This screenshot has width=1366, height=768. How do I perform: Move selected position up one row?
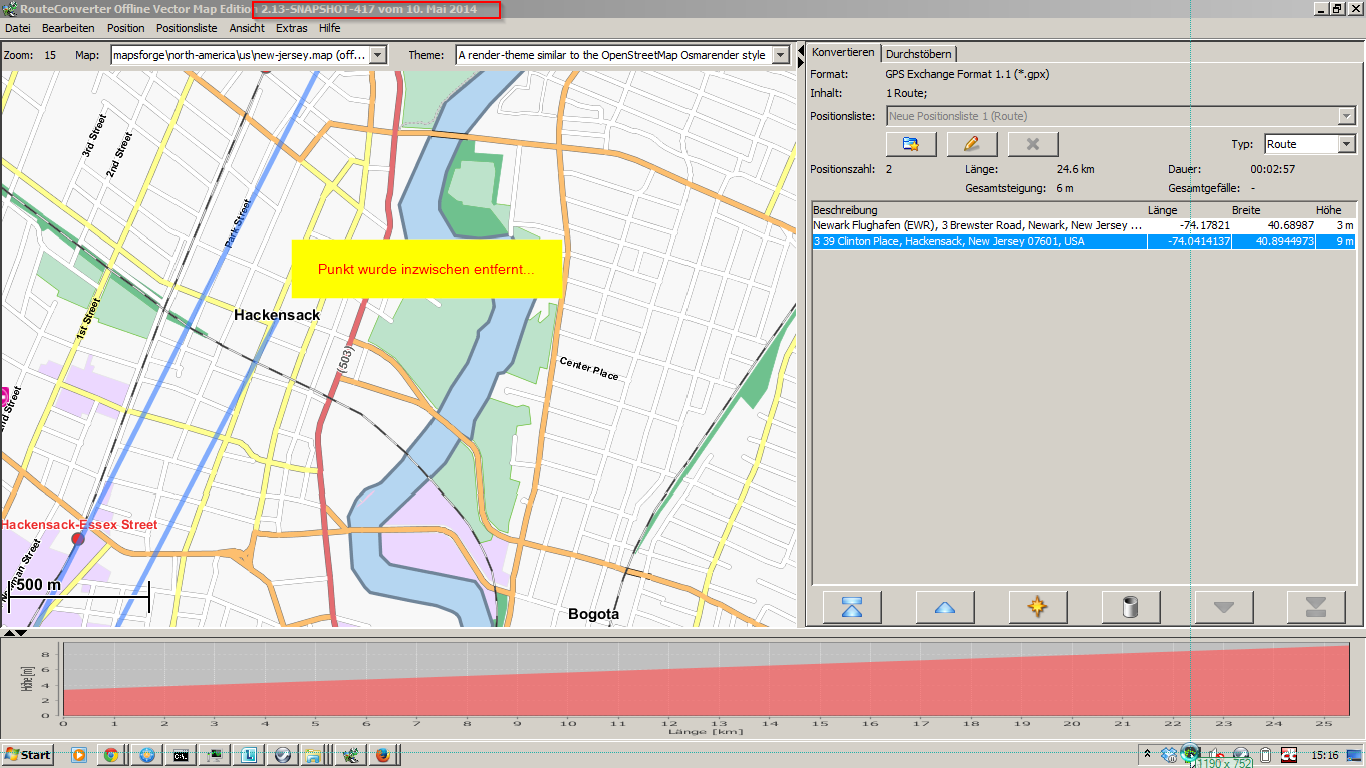coord(945,607)
